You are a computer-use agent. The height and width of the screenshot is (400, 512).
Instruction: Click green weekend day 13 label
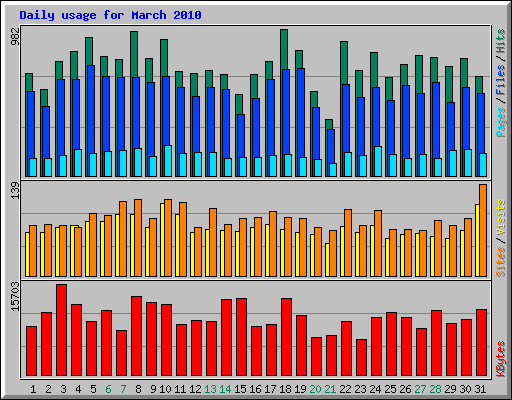(210, 389)
